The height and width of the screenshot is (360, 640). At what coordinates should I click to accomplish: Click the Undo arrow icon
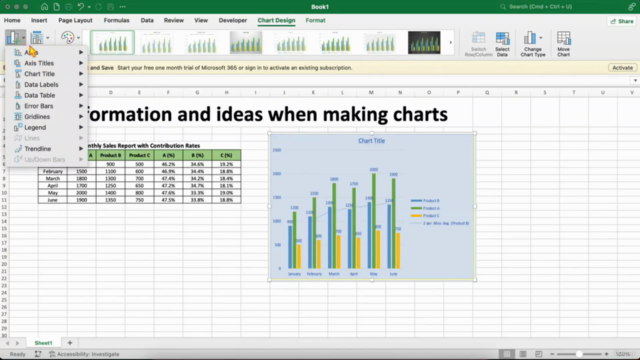point(80,7)
